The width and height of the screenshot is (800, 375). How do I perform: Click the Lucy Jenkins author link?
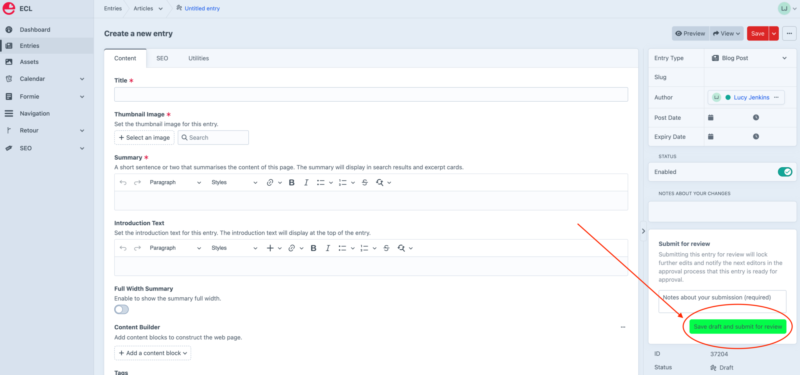coord(752,97)
